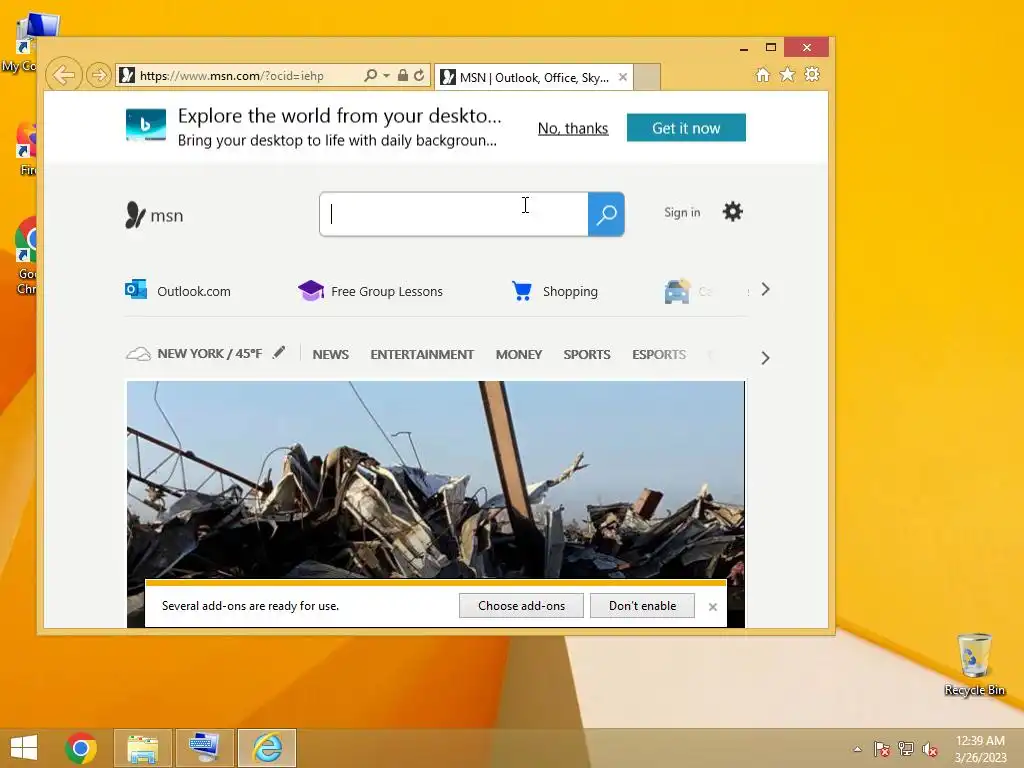Expand more shortcuts with right chevron
Image resolution: width=1024 pixels, height=768 pixels.
[x=765, y=289]
